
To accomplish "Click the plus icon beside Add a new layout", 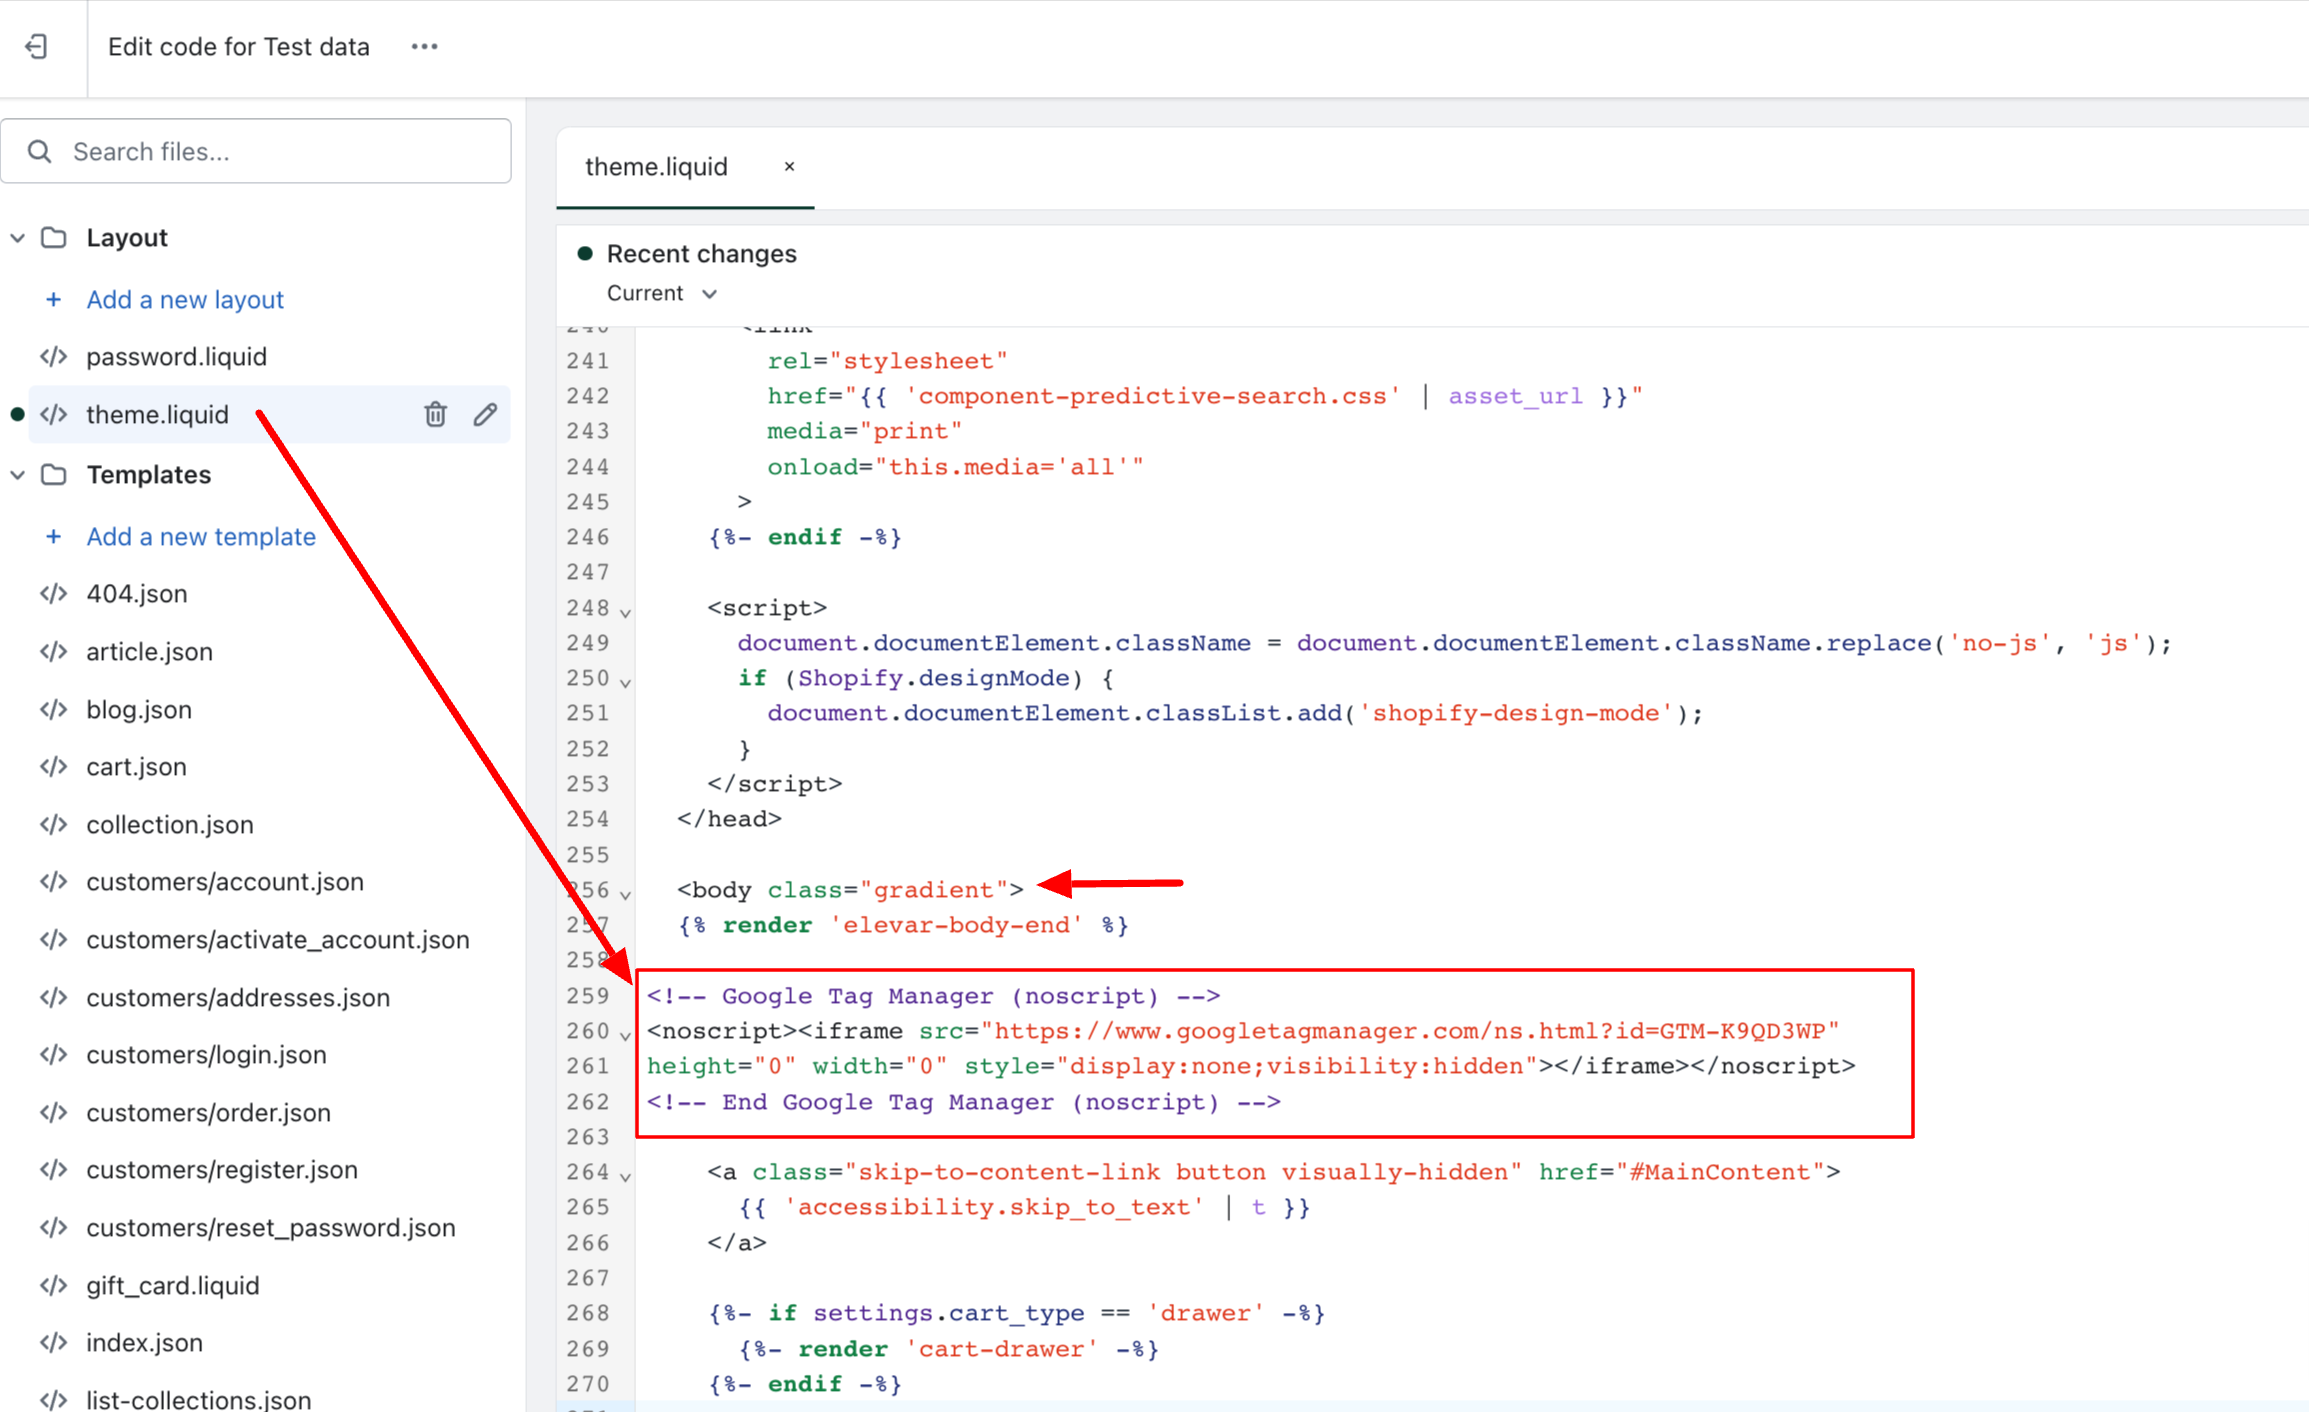I will pos(54,299).
